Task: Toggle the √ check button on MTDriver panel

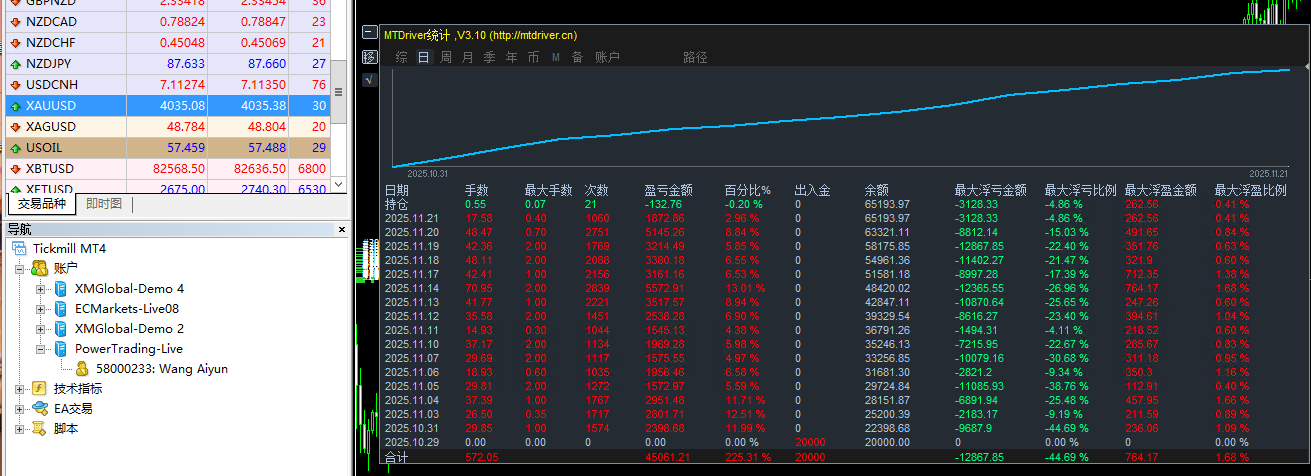Action: click(x=369, y=79)
